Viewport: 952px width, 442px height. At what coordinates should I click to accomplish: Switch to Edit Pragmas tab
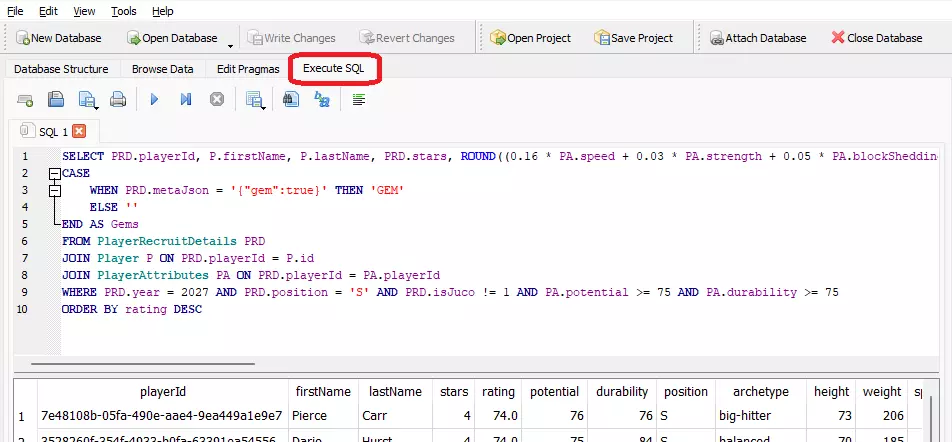click(x=248, y=69)
